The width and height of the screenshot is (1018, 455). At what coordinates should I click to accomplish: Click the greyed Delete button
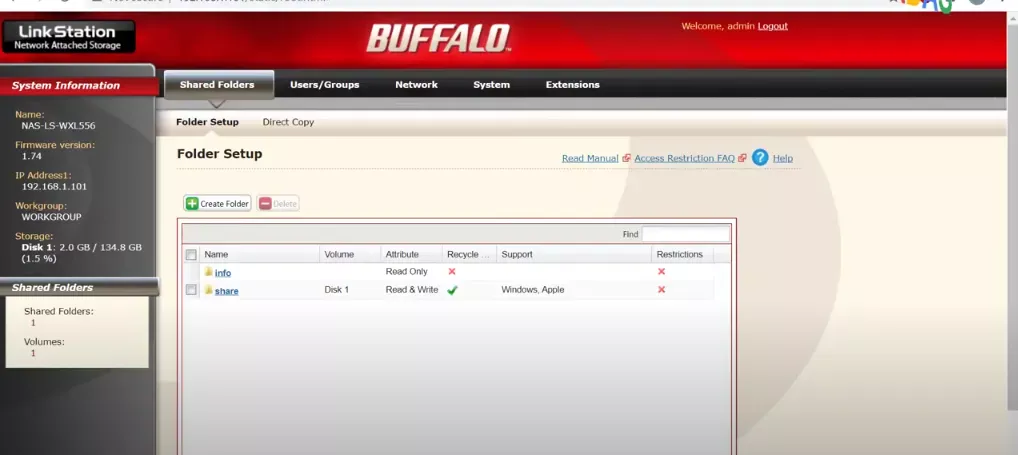coord(278,204)
